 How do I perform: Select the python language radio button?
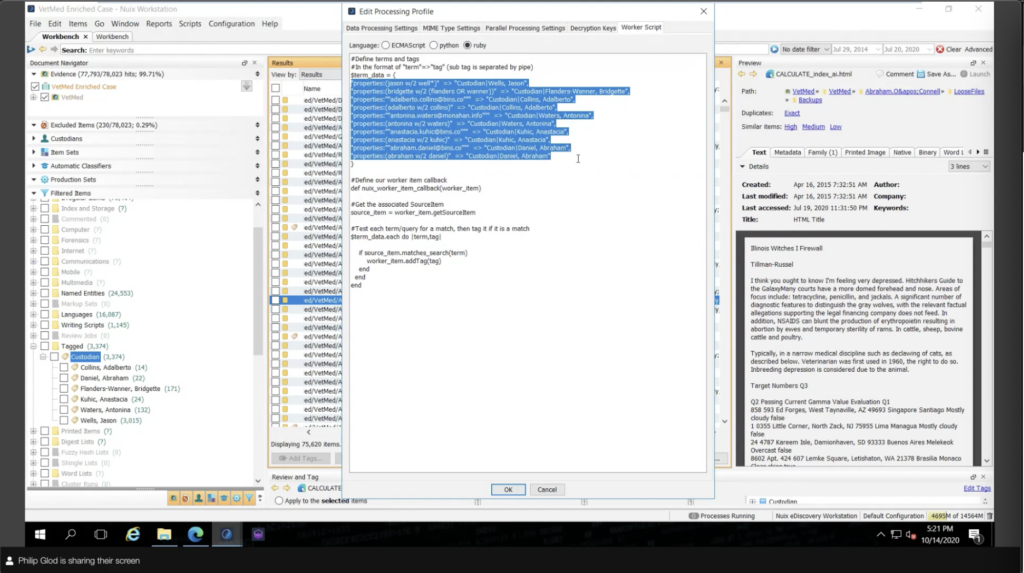tap(434, 45)
